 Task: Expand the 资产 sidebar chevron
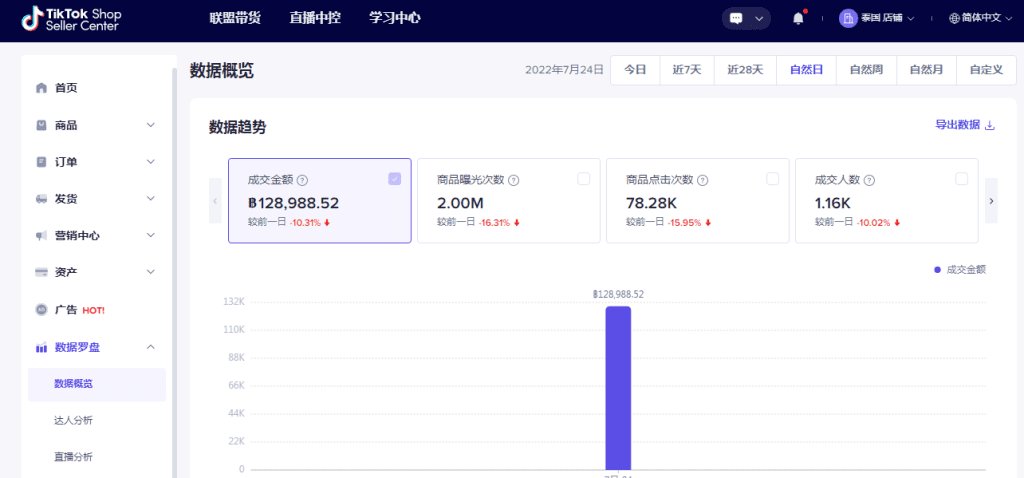pos(150,272)
